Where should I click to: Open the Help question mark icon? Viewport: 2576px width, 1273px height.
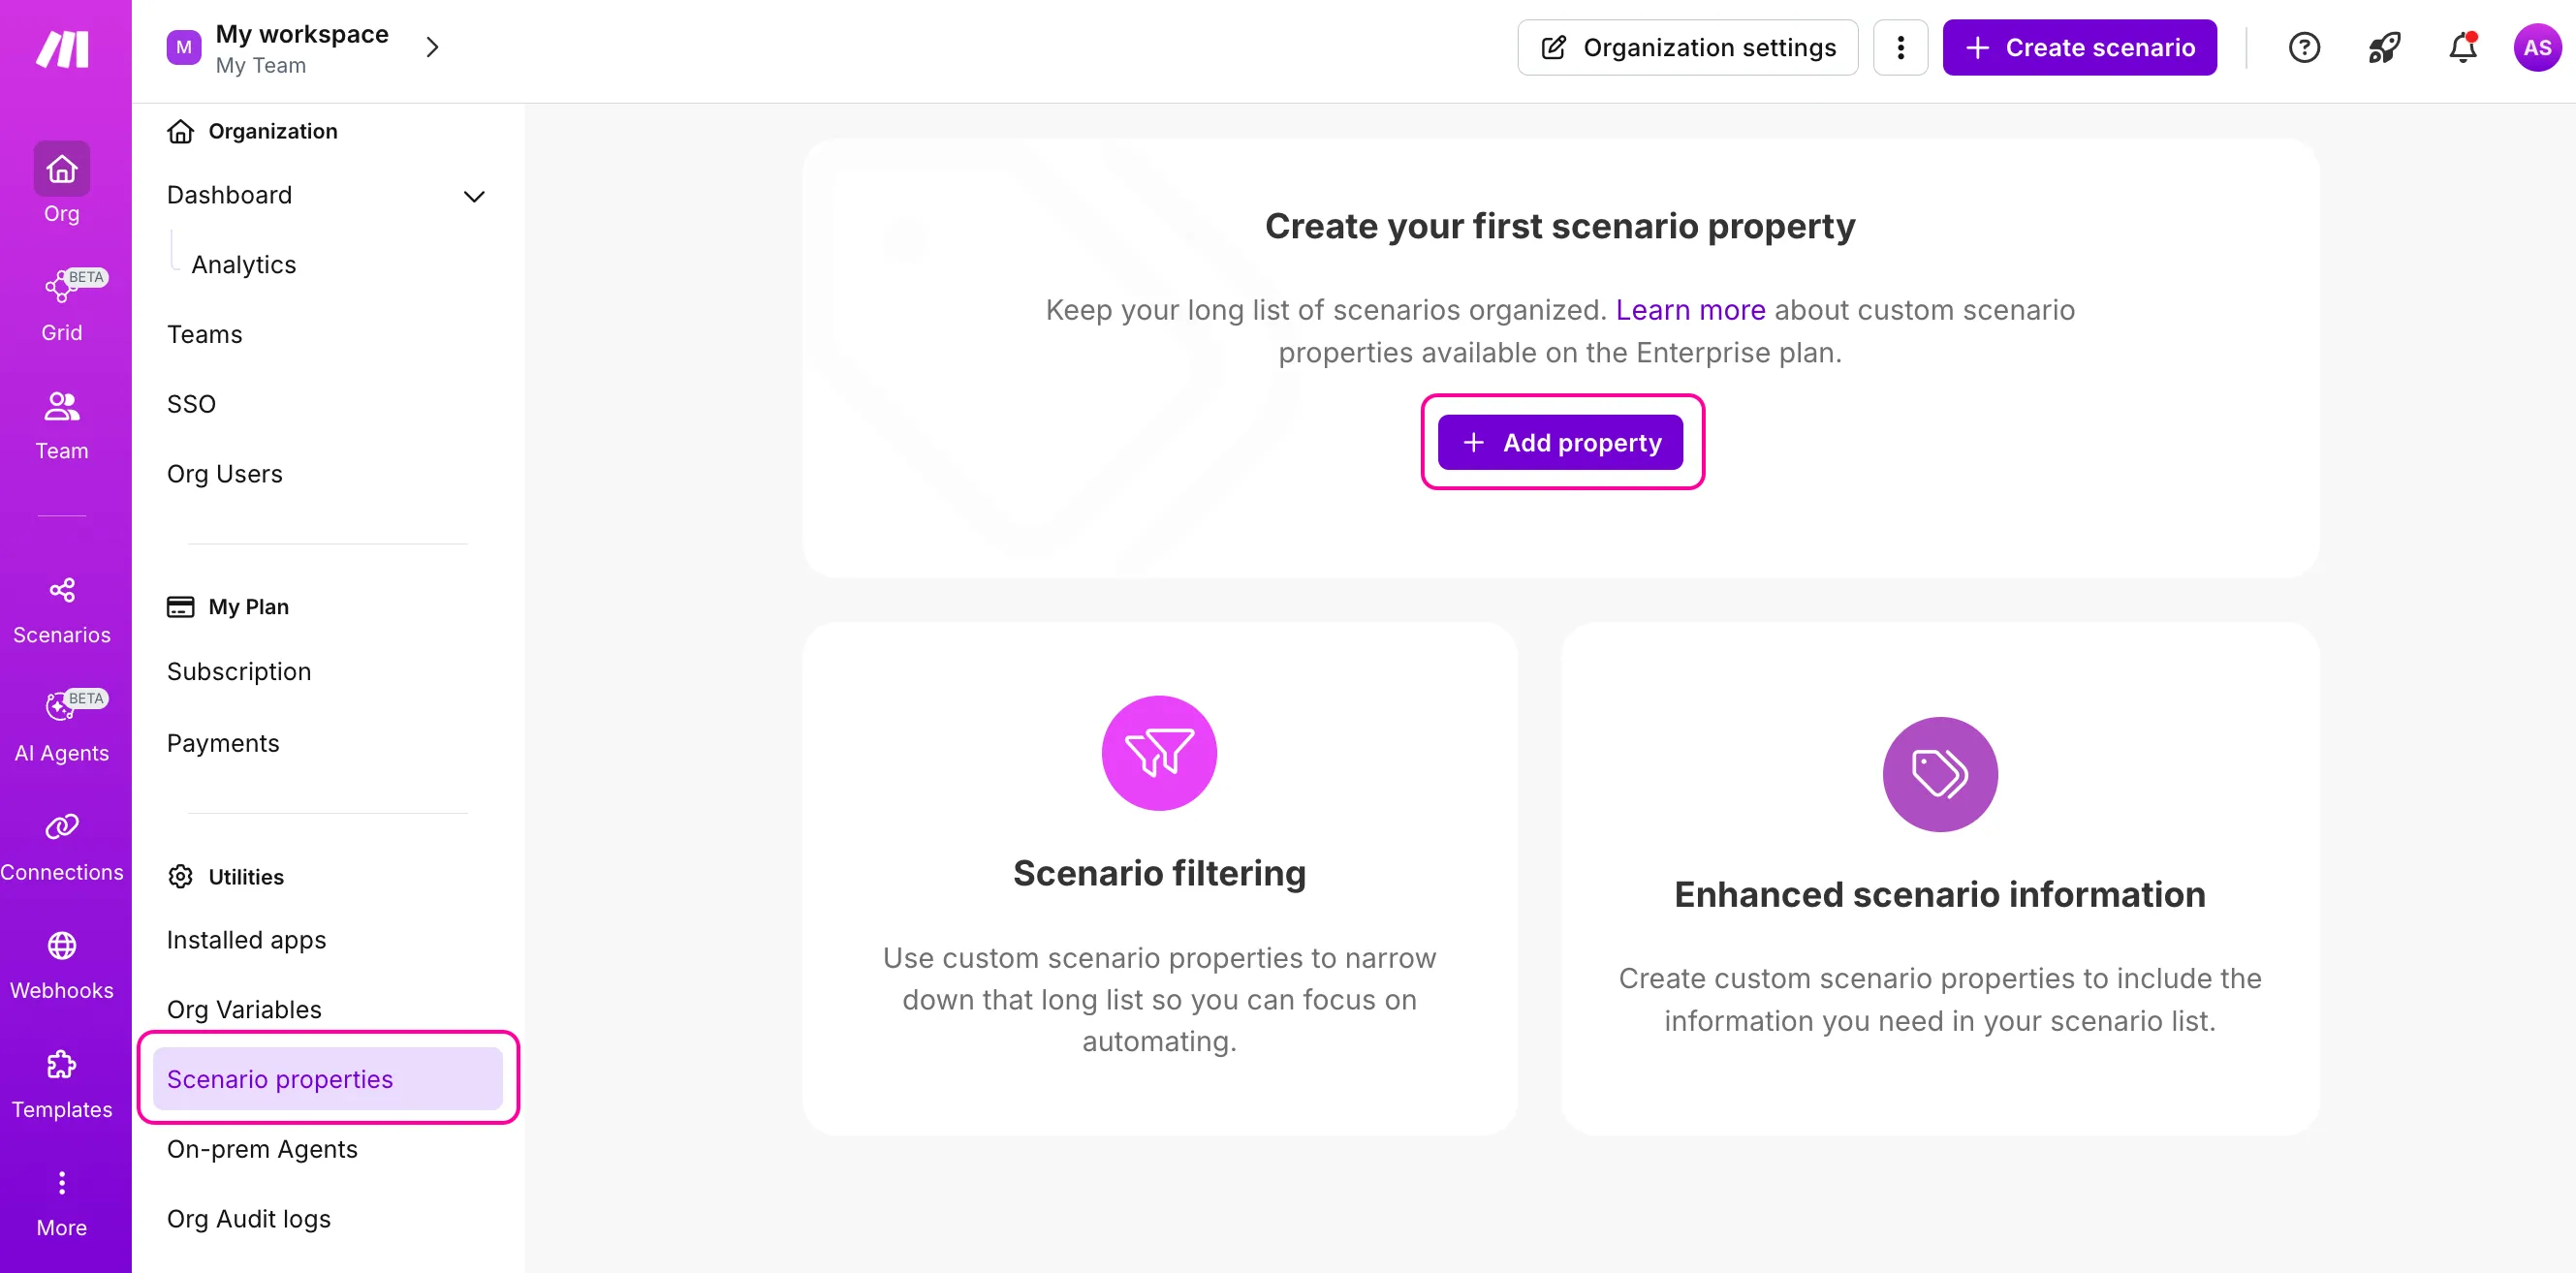click(2303, 48)
